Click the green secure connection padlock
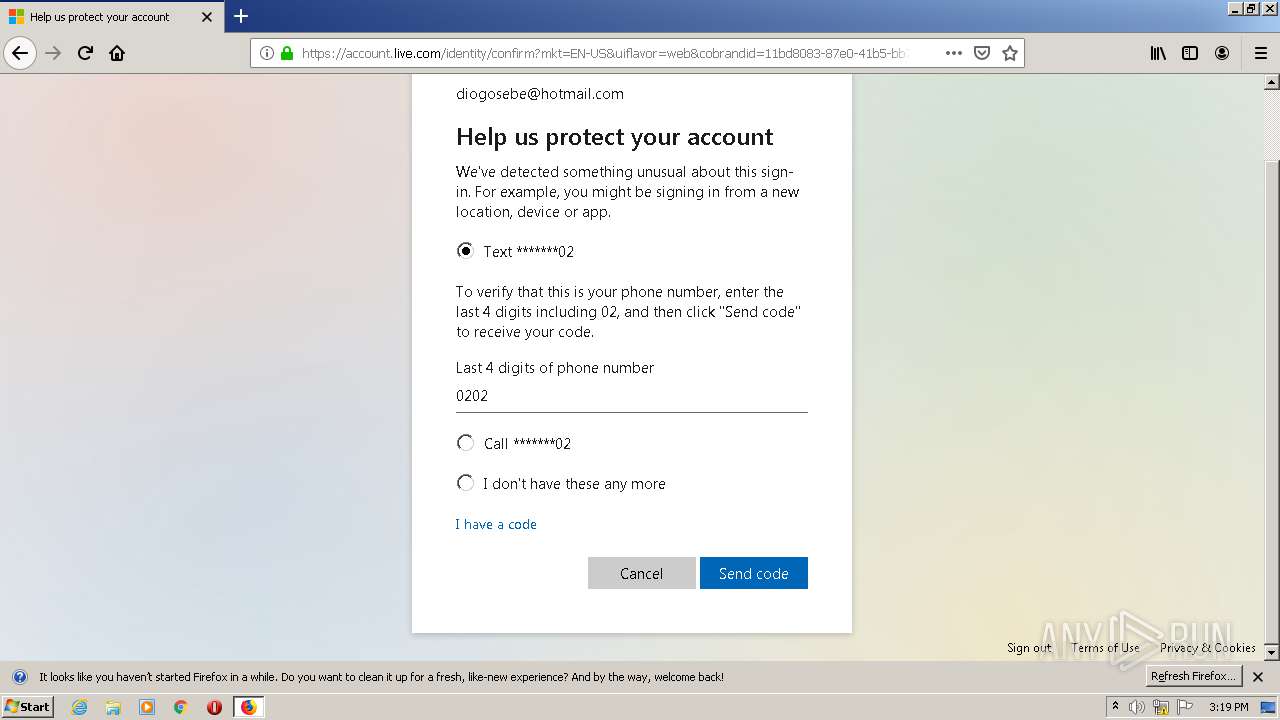The height and width of the screenshot is (720, 1280). point(287,53)
